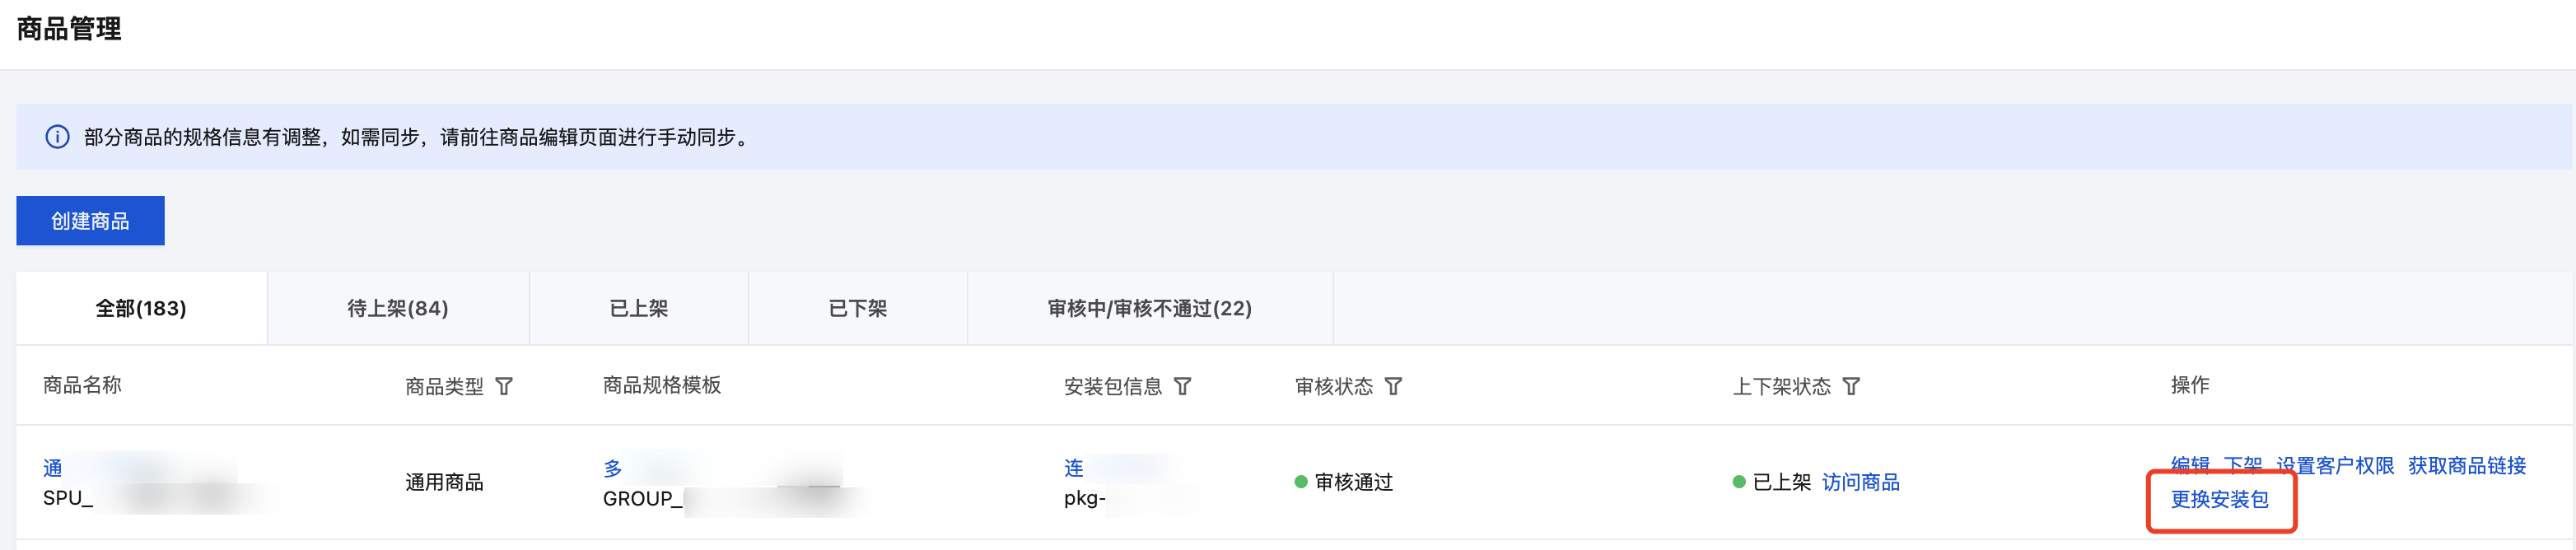Open the 上下架状态 column filter

(x=1851, y=386)
